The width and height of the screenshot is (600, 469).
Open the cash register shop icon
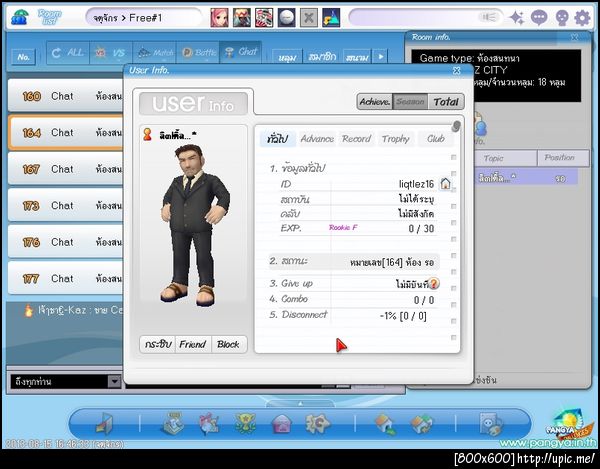pos(173,423)
